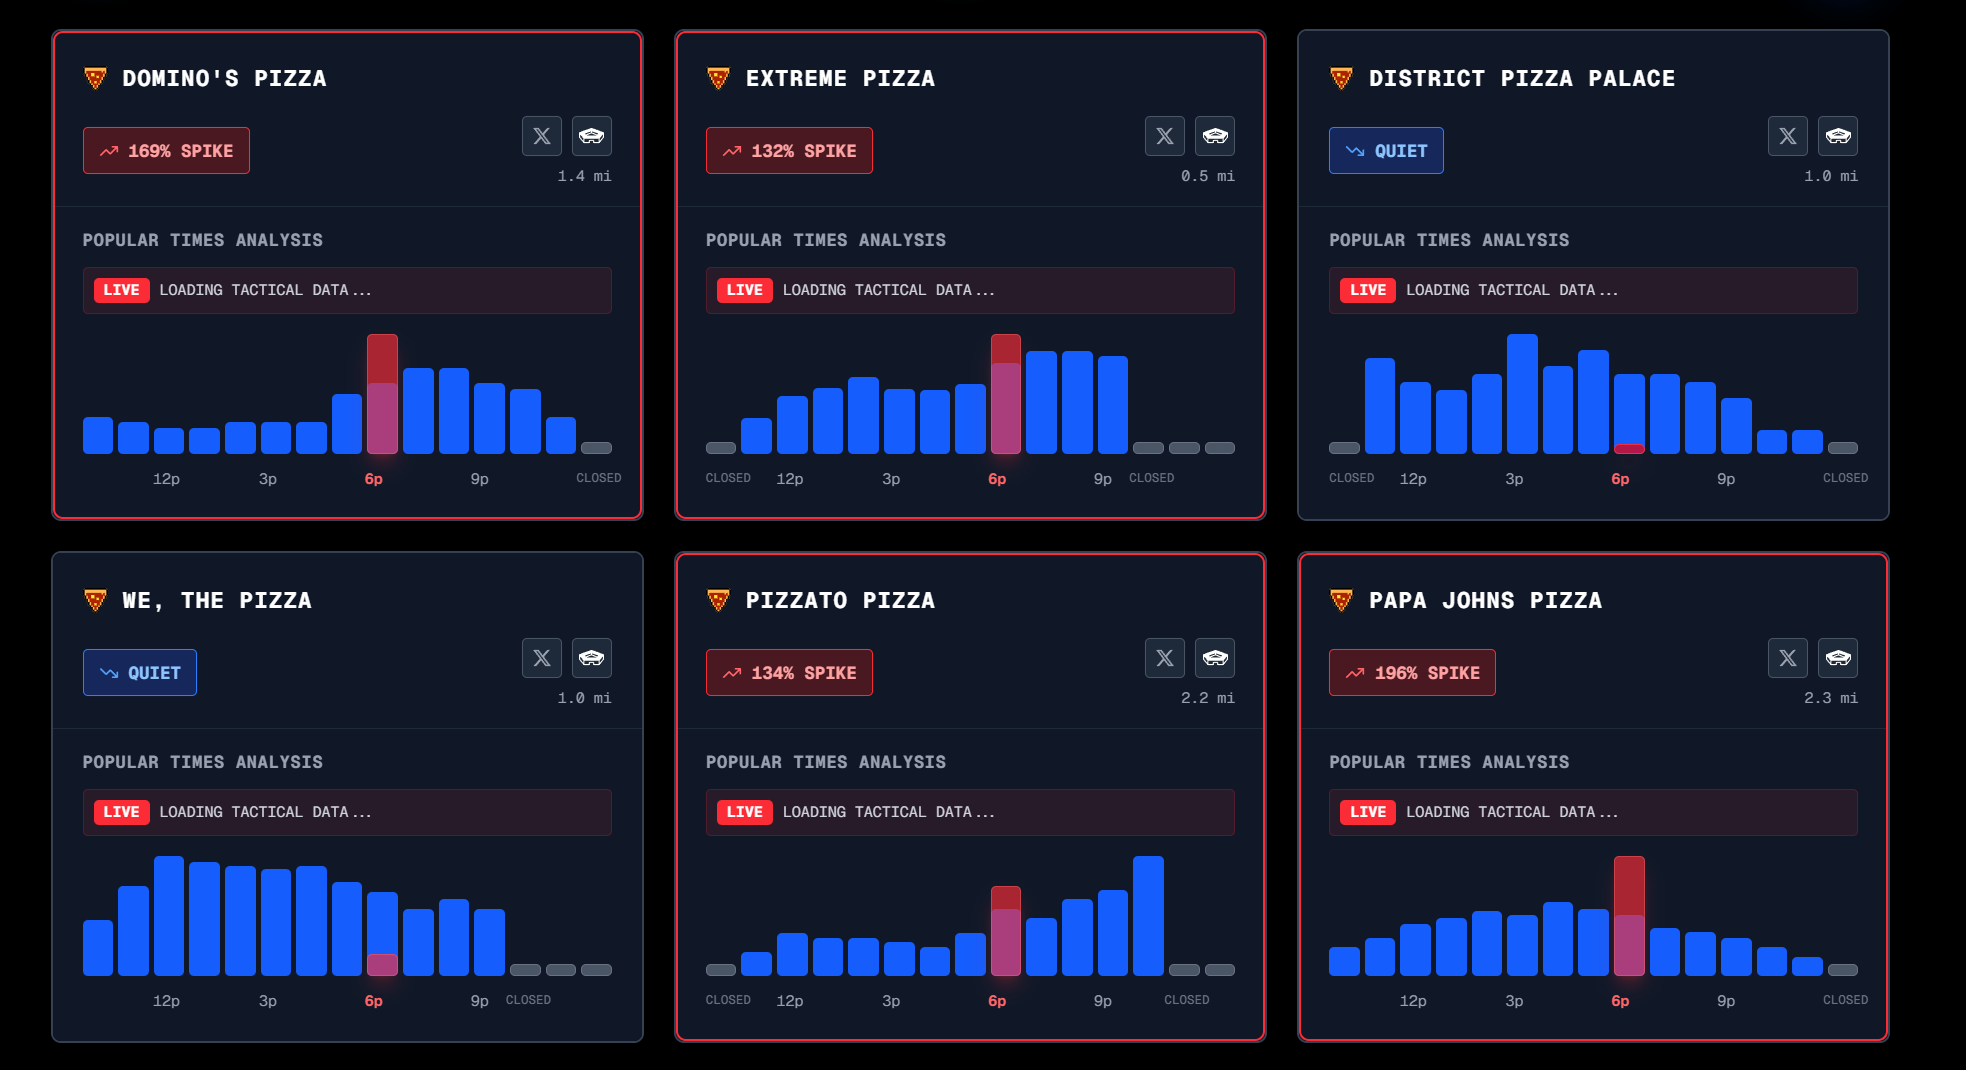
Task: Click the 6p axis label under We, The Pizza chart
Action: pos(374,1001)
